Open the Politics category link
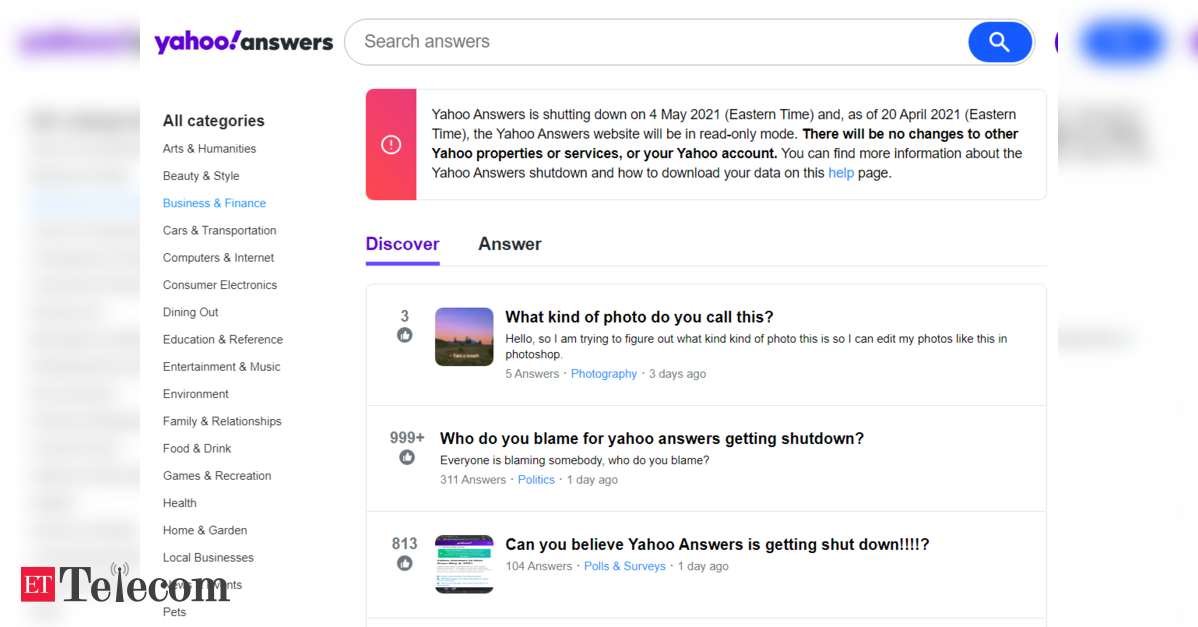This screenshot has width=1198, height=627. coord(536,480)
